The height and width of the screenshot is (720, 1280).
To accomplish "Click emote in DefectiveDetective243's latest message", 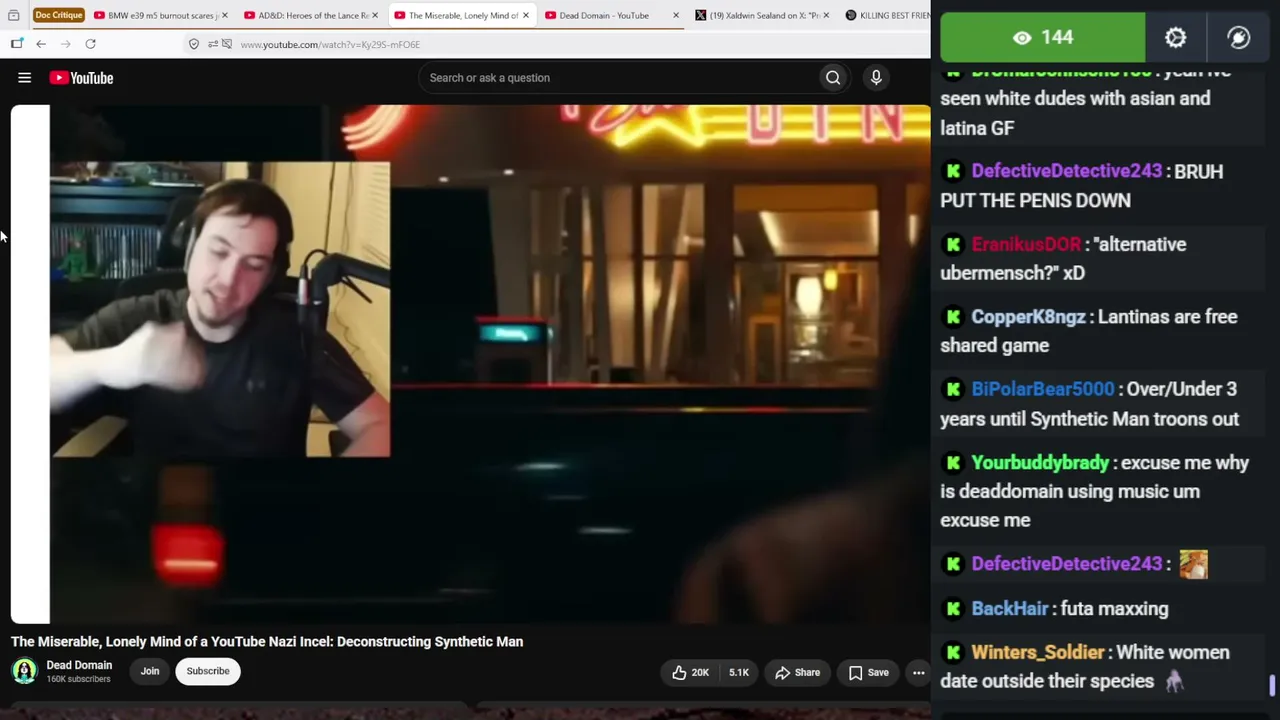I will 1193,564.
